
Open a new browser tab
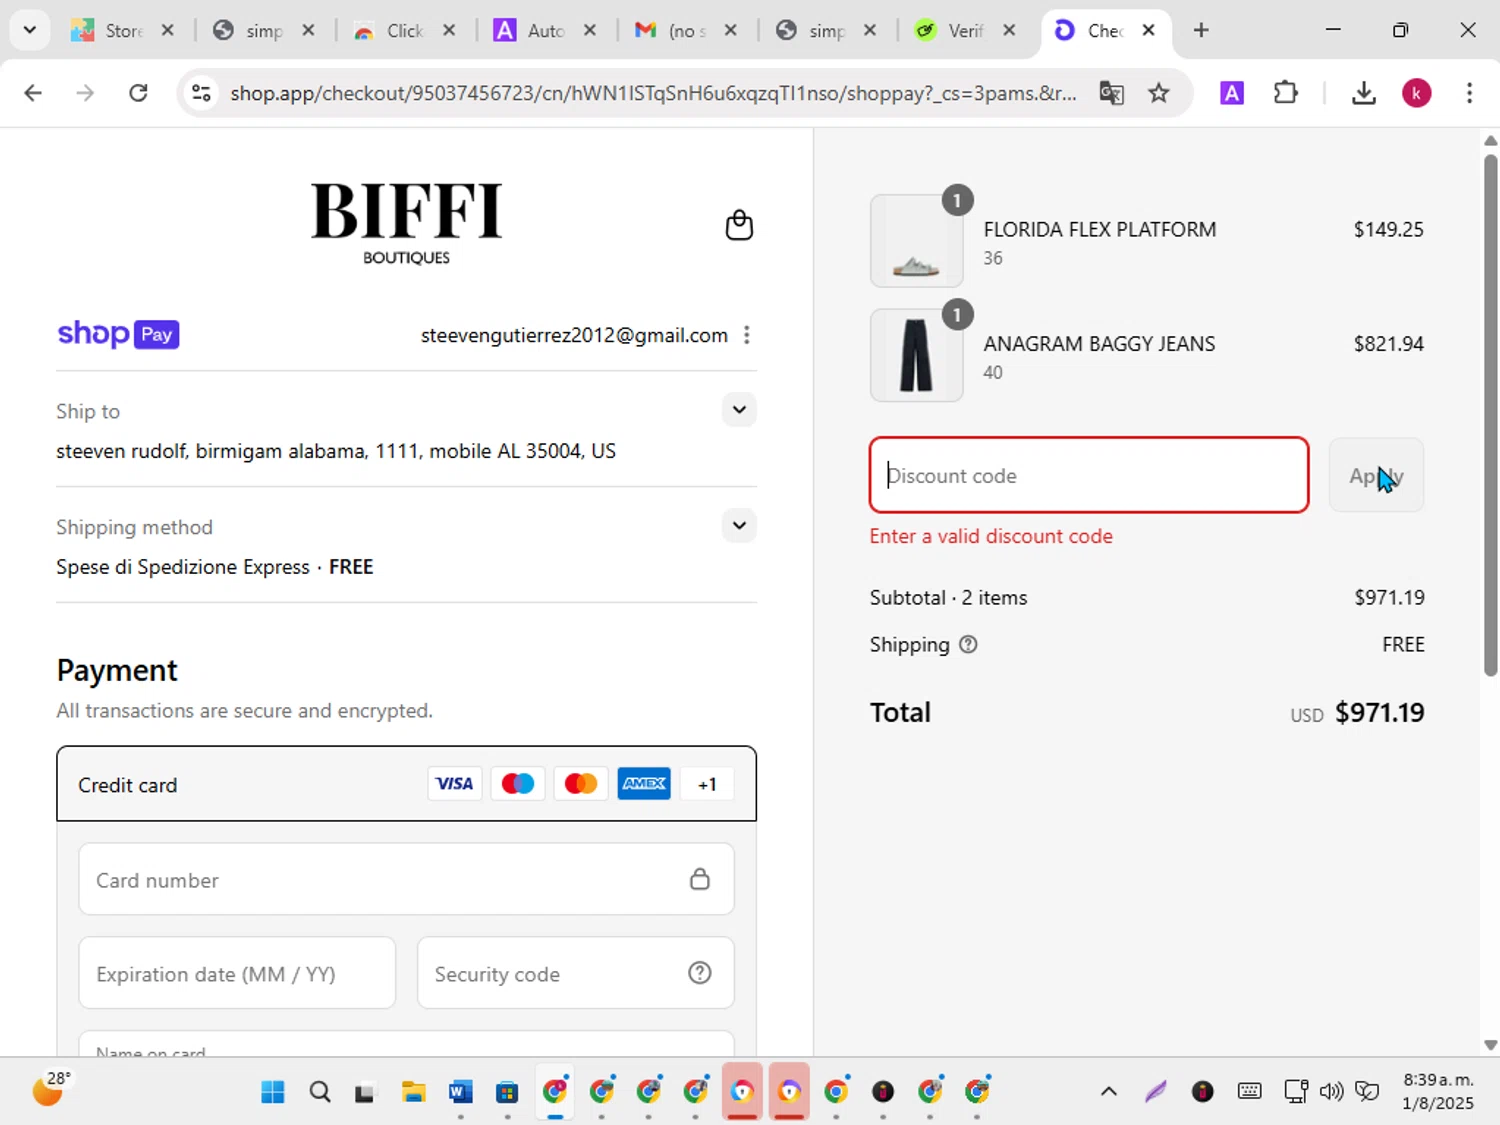click(1201, 30)
